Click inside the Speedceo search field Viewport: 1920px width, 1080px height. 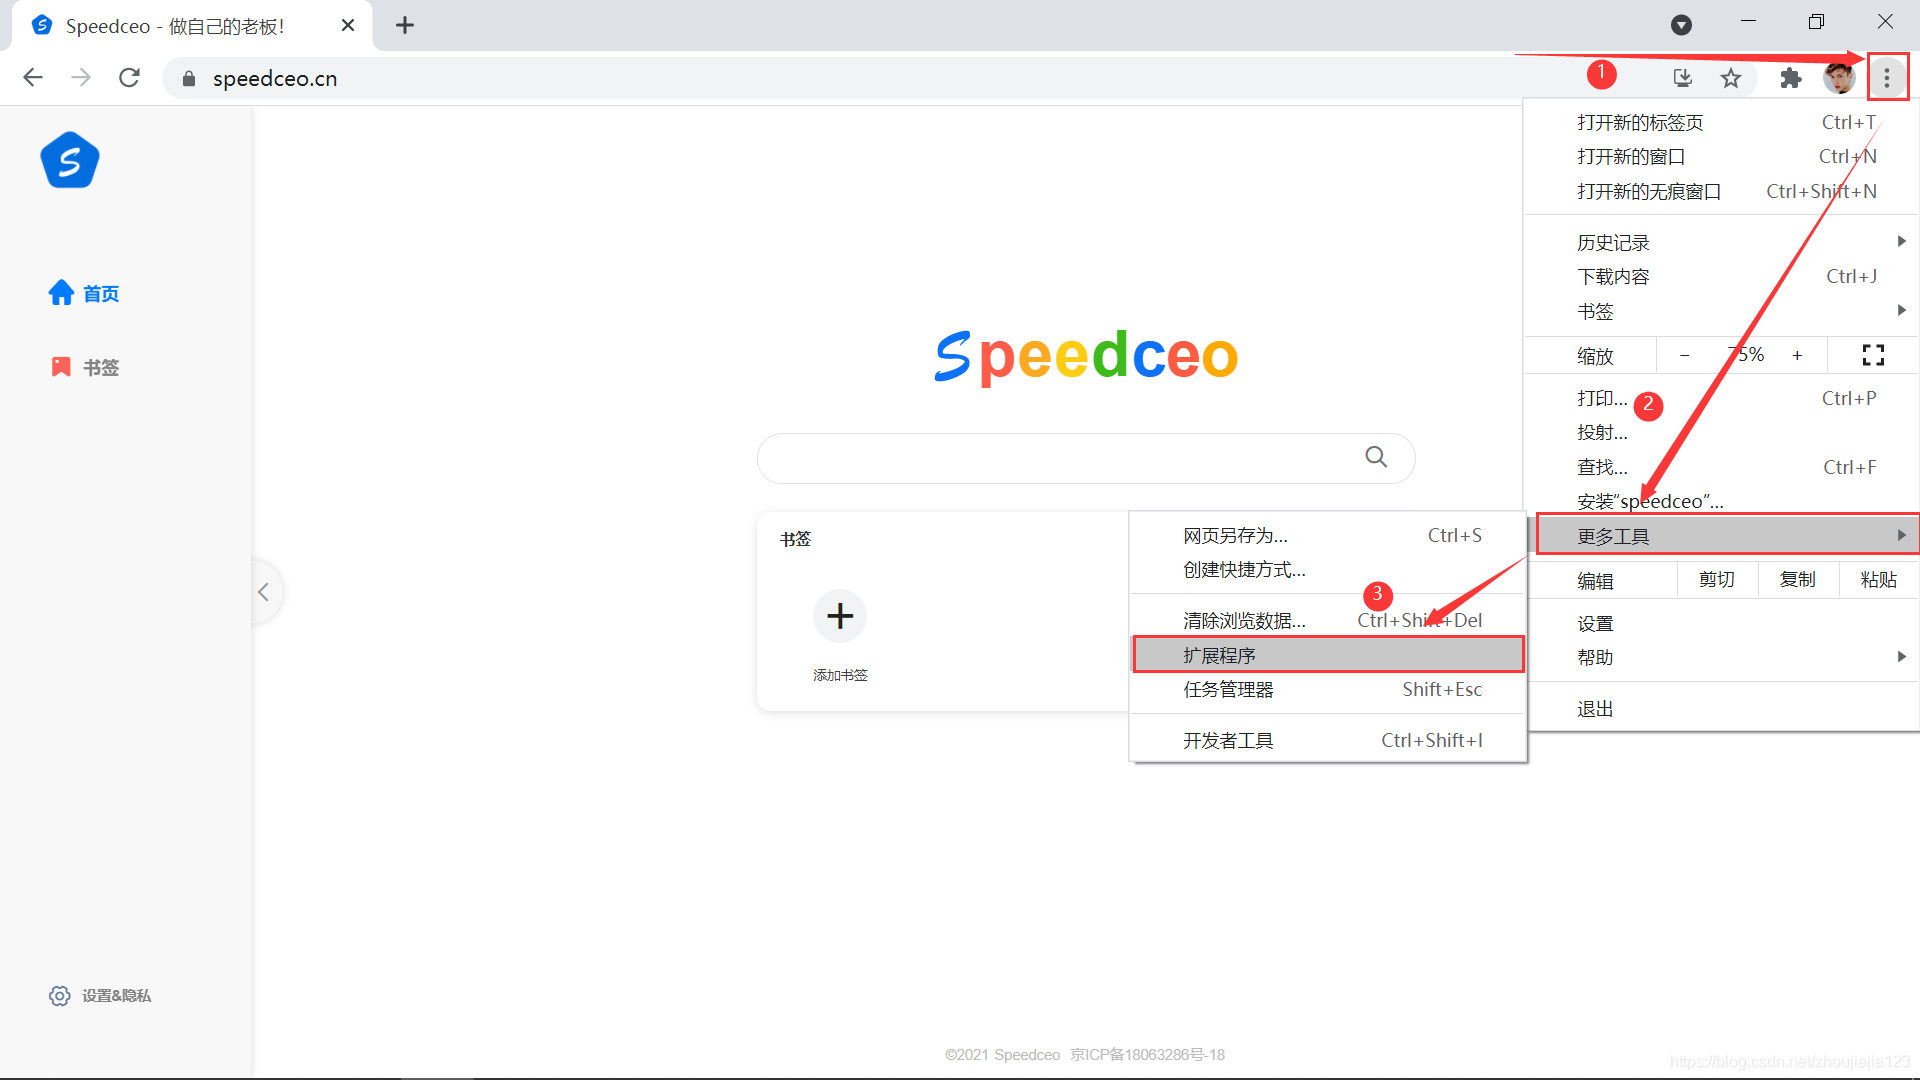pyautogui.click(x=1050, y=458)
